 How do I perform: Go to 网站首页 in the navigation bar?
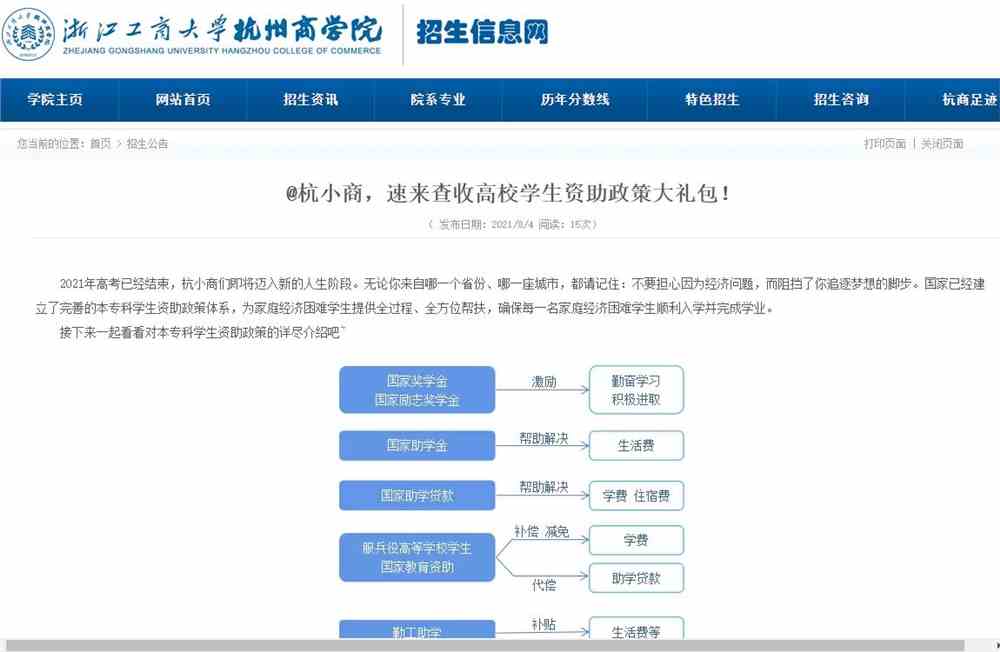(183, 100)
